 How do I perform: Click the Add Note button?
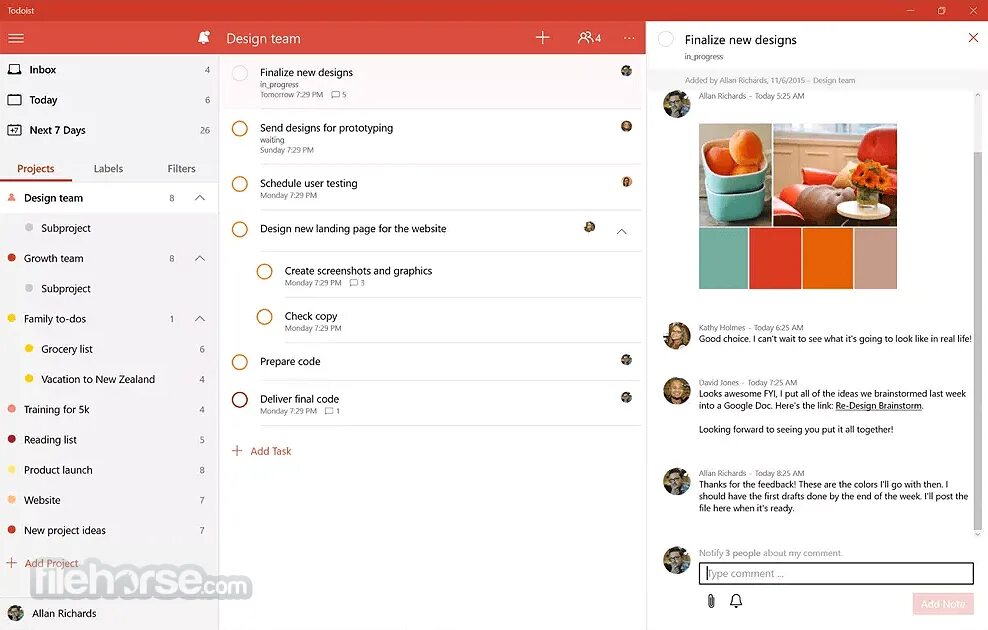[943, 604]
